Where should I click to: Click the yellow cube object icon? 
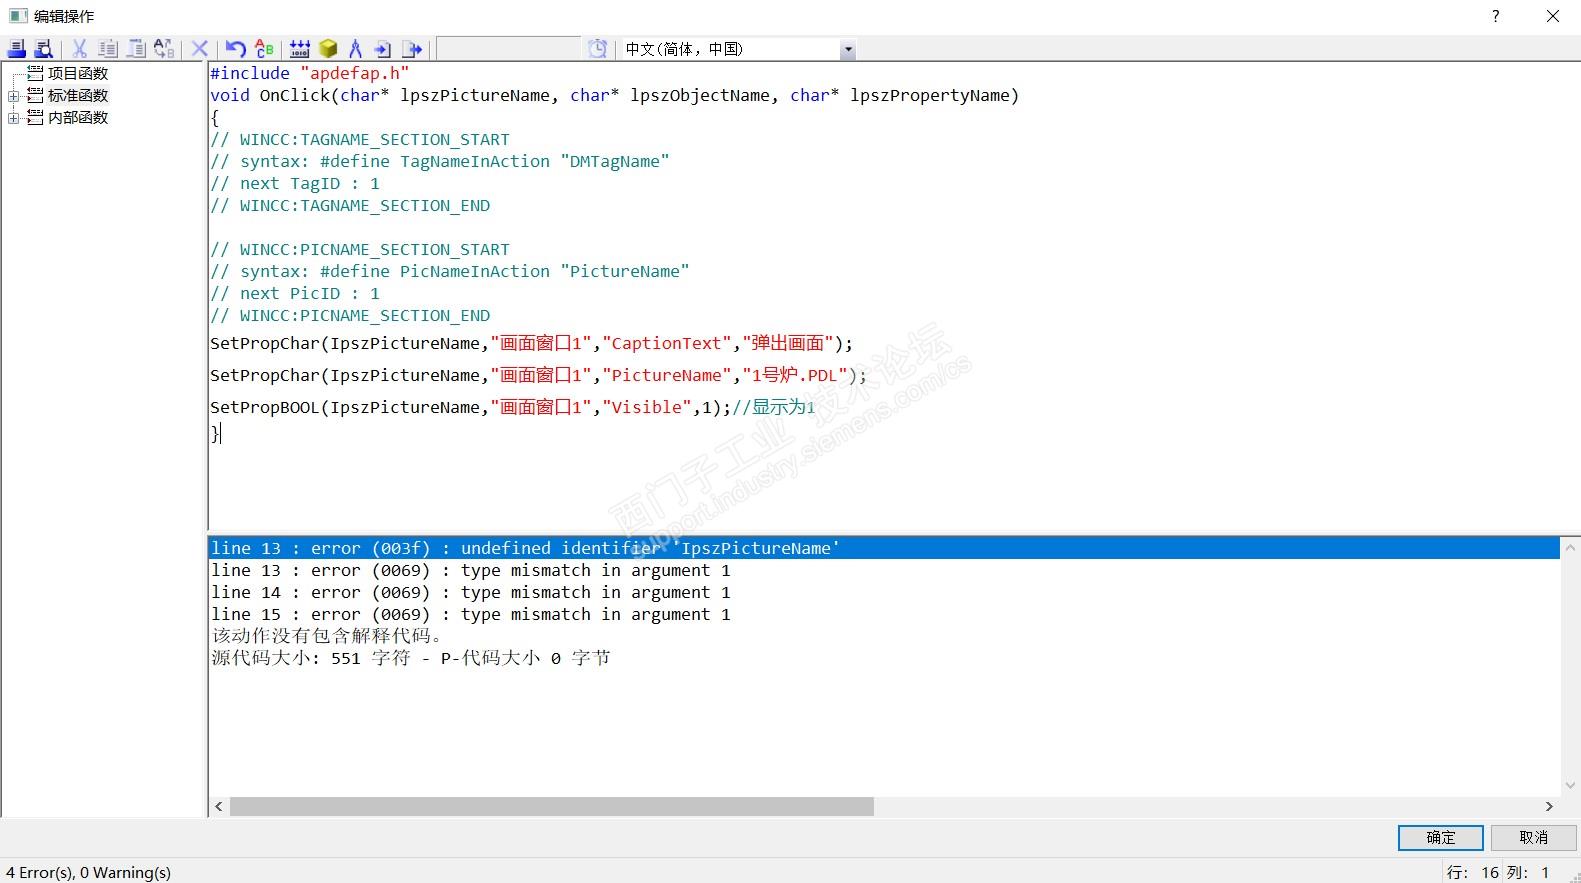328,49
